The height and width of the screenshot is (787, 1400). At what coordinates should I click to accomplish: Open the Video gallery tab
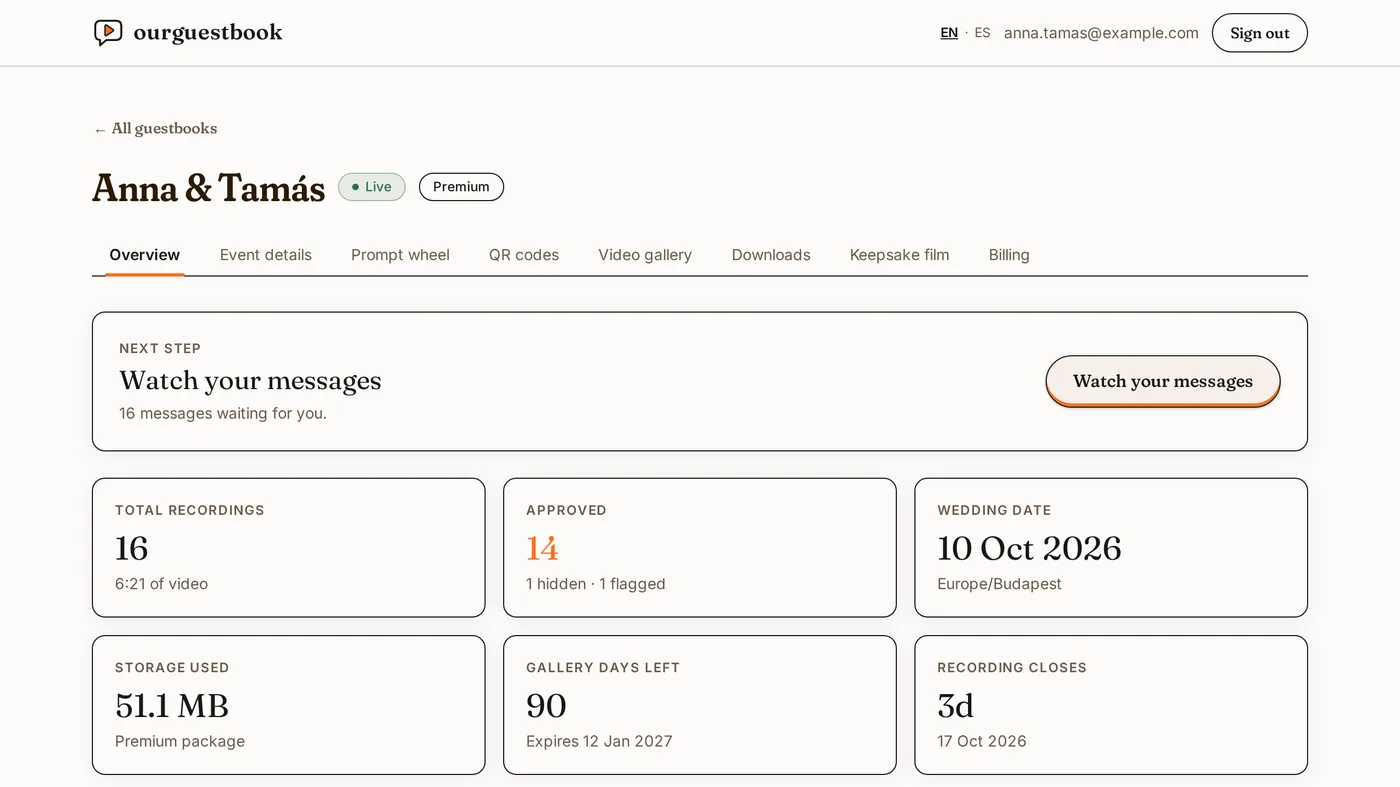point(645,255)
